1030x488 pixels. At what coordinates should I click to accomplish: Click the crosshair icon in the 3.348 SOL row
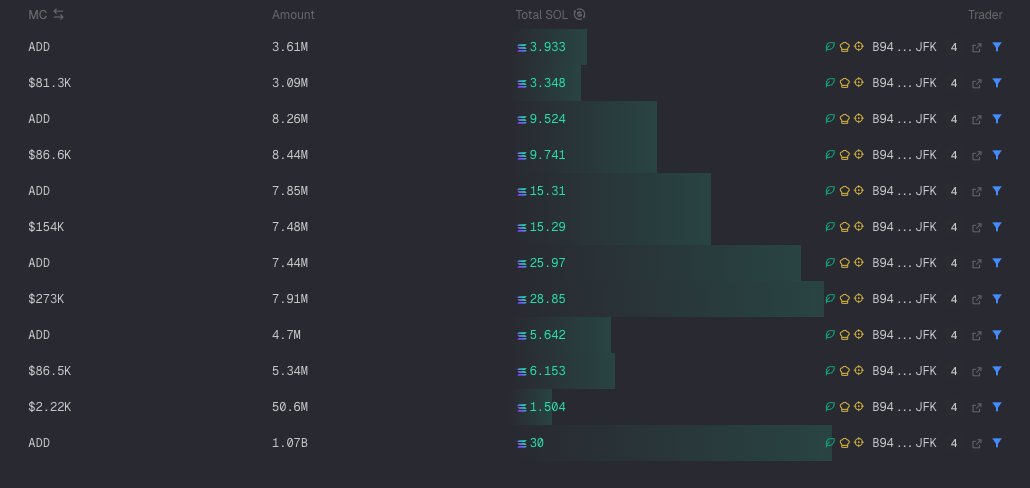(859, 83)
